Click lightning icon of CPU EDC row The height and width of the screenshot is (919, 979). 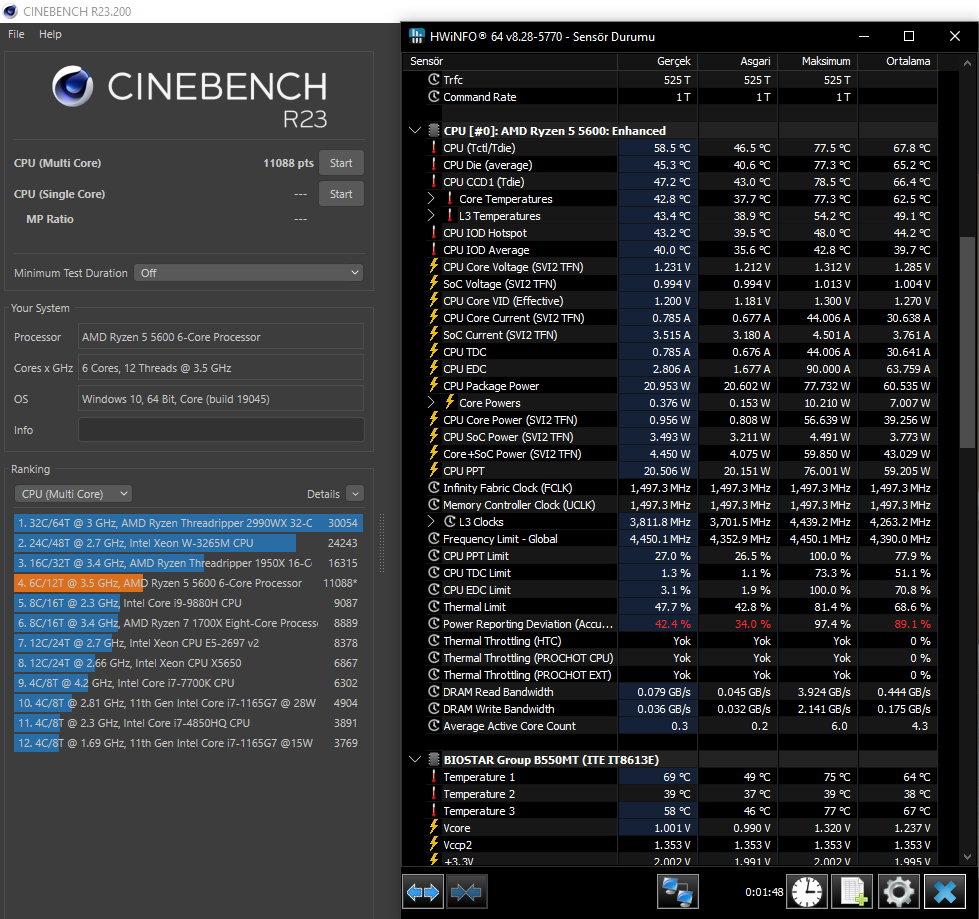point(434,368)
